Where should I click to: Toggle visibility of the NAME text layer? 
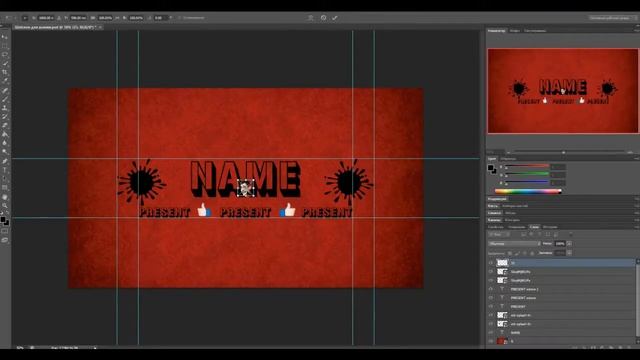click(491, 332)
